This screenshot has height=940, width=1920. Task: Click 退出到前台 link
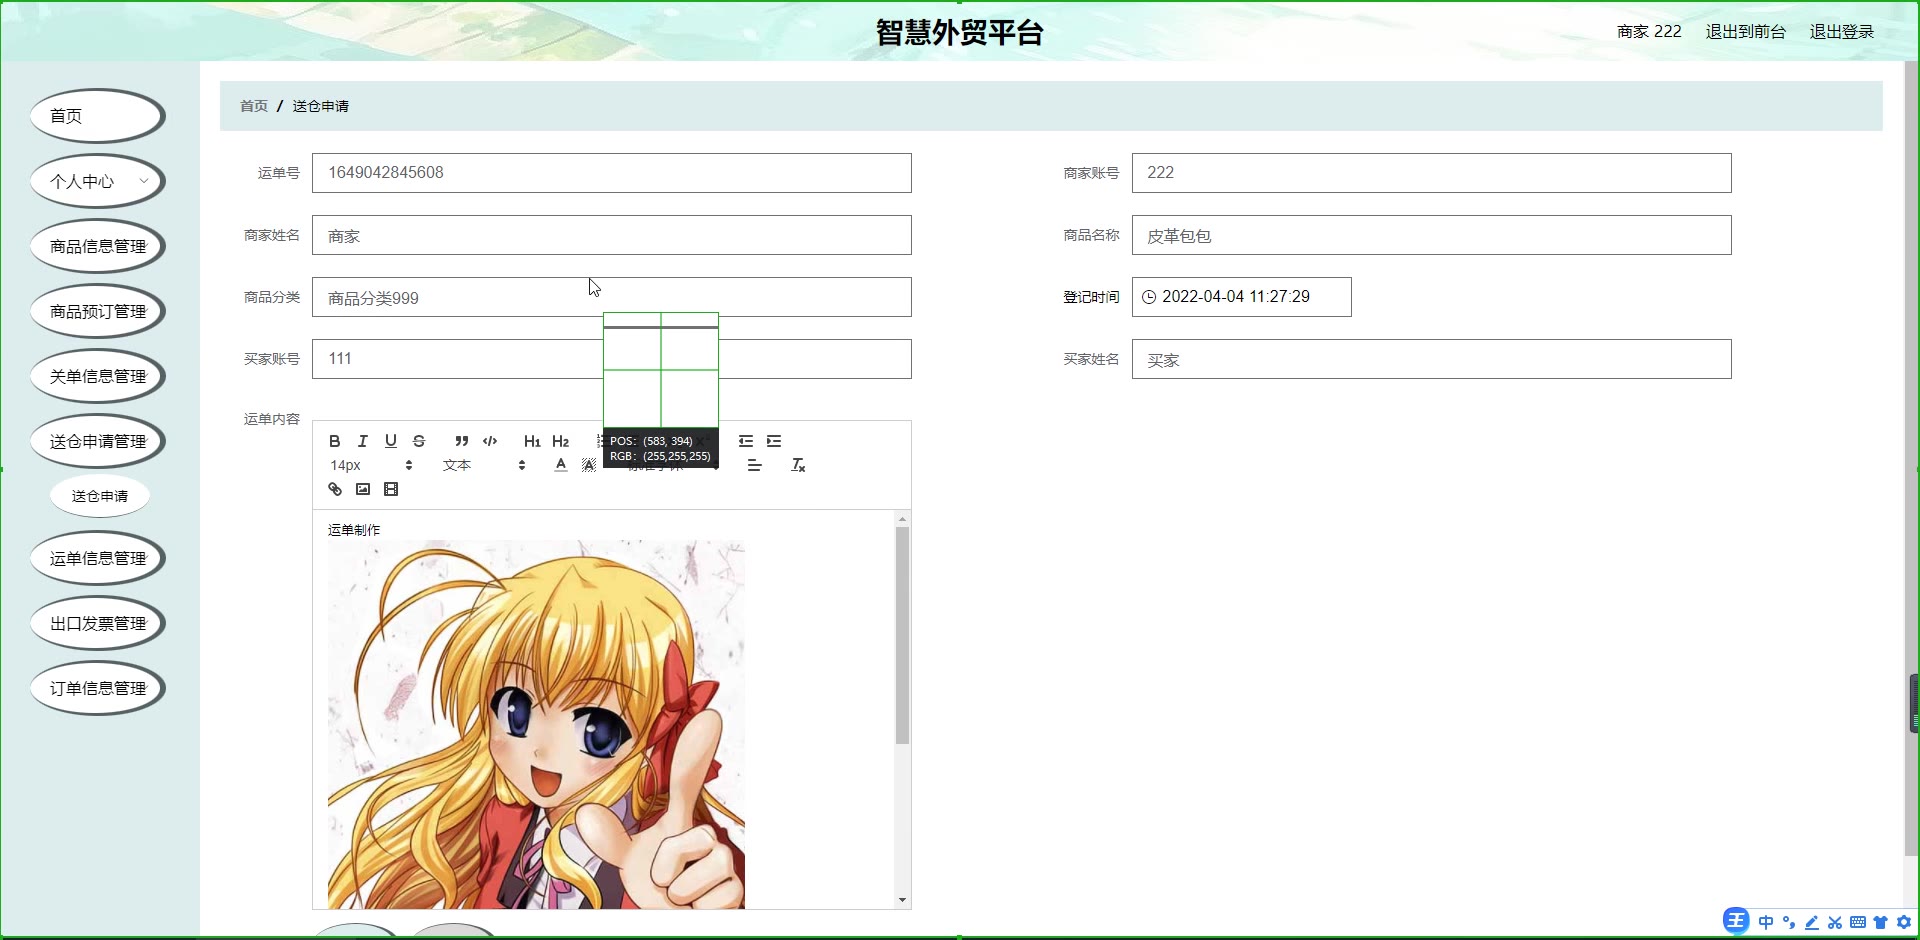coord(1745,32)
